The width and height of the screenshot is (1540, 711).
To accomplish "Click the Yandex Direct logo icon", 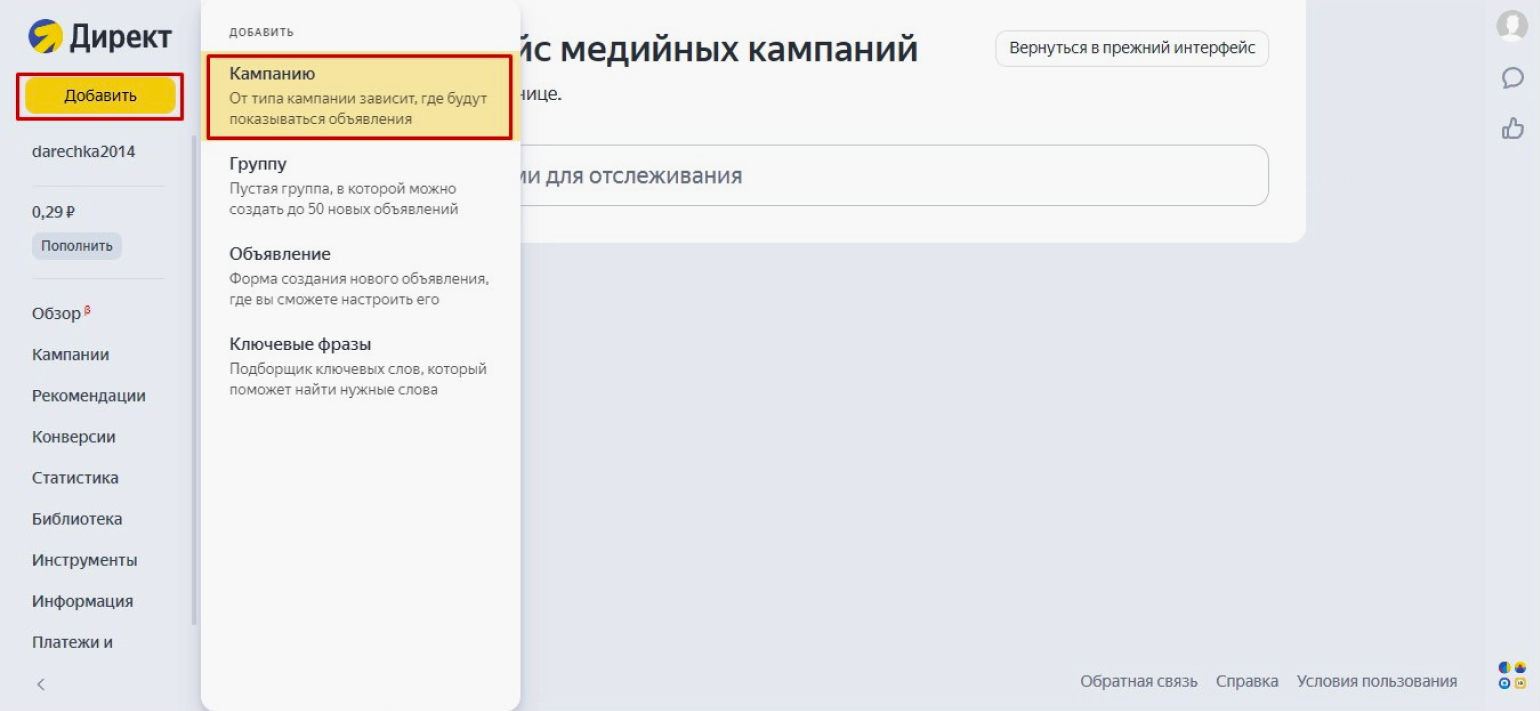I will point(45,37).
